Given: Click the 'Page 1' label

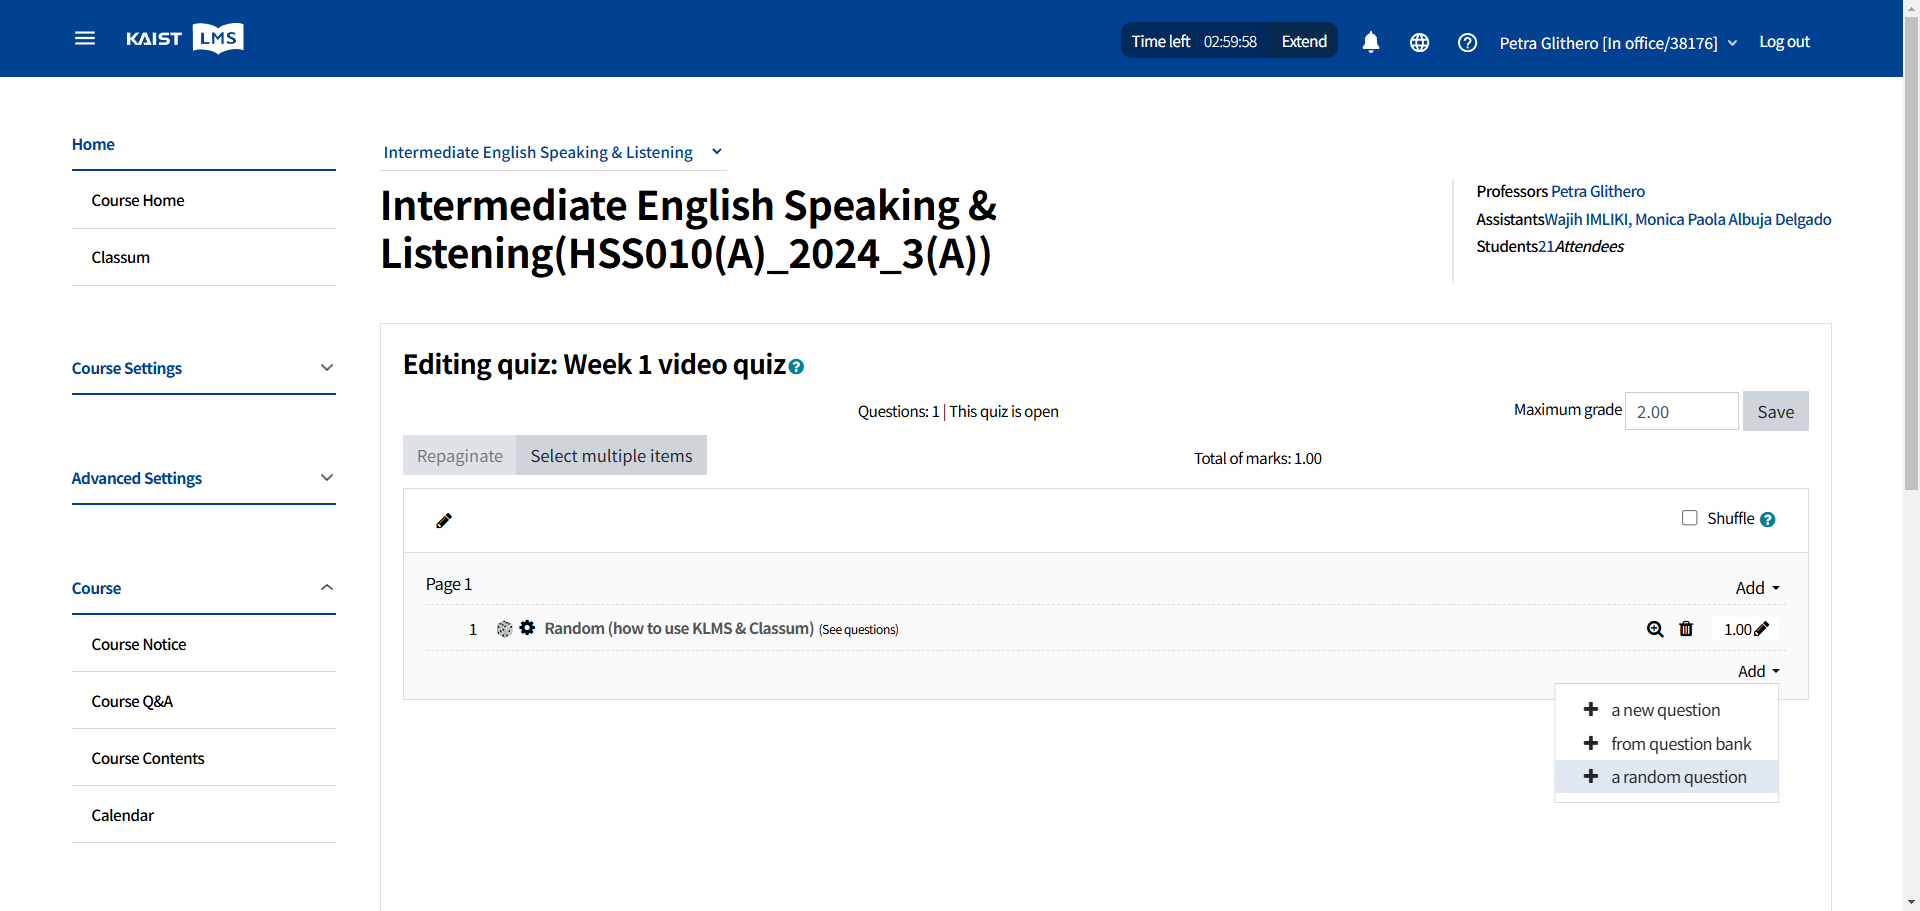Looking at the screenshot, I should tap(448, 584).
